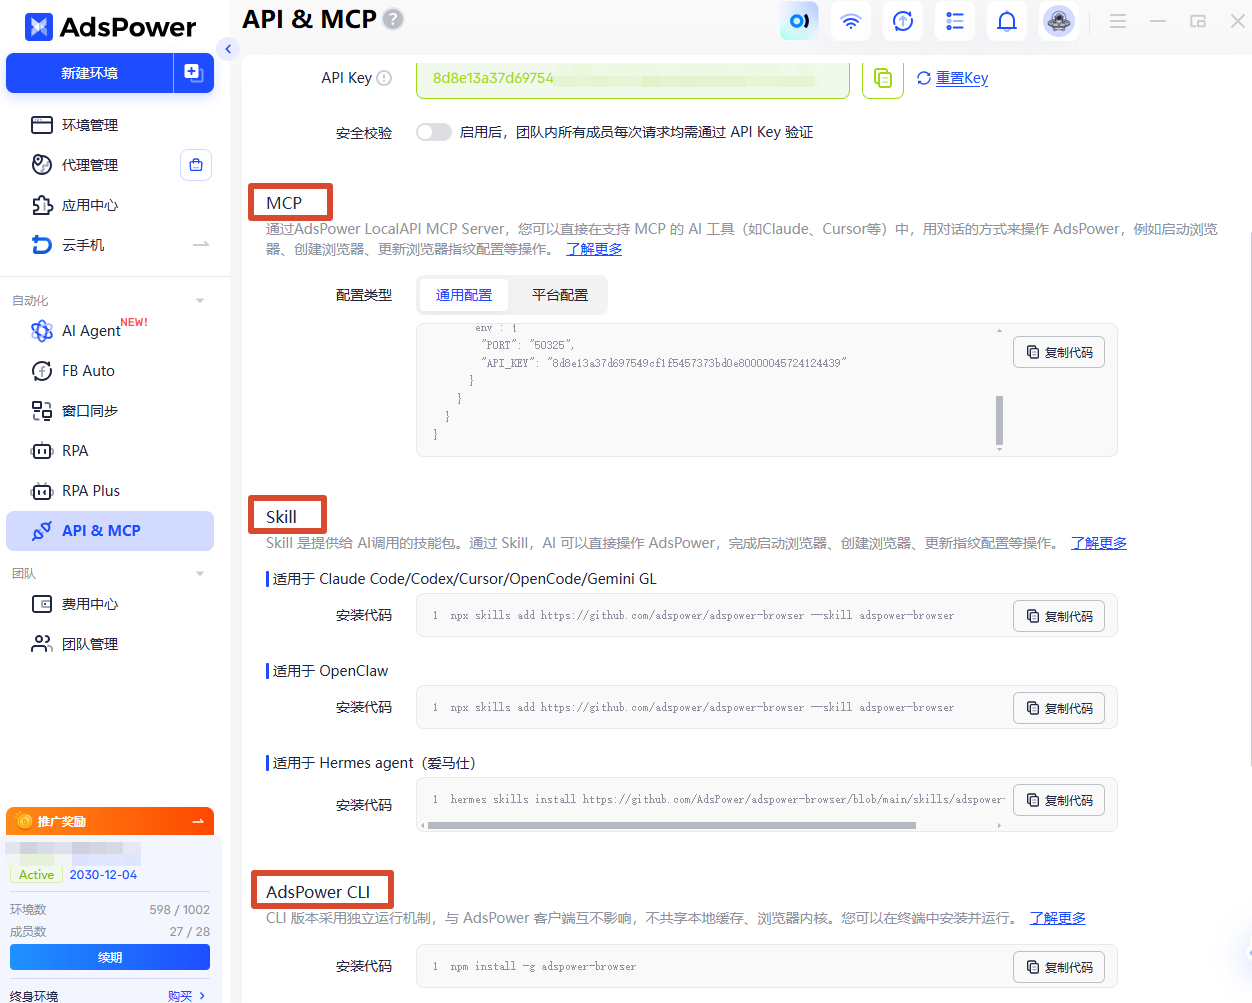
Task: Click the arrow icon next to 云手机
Action: click(201, 245)
